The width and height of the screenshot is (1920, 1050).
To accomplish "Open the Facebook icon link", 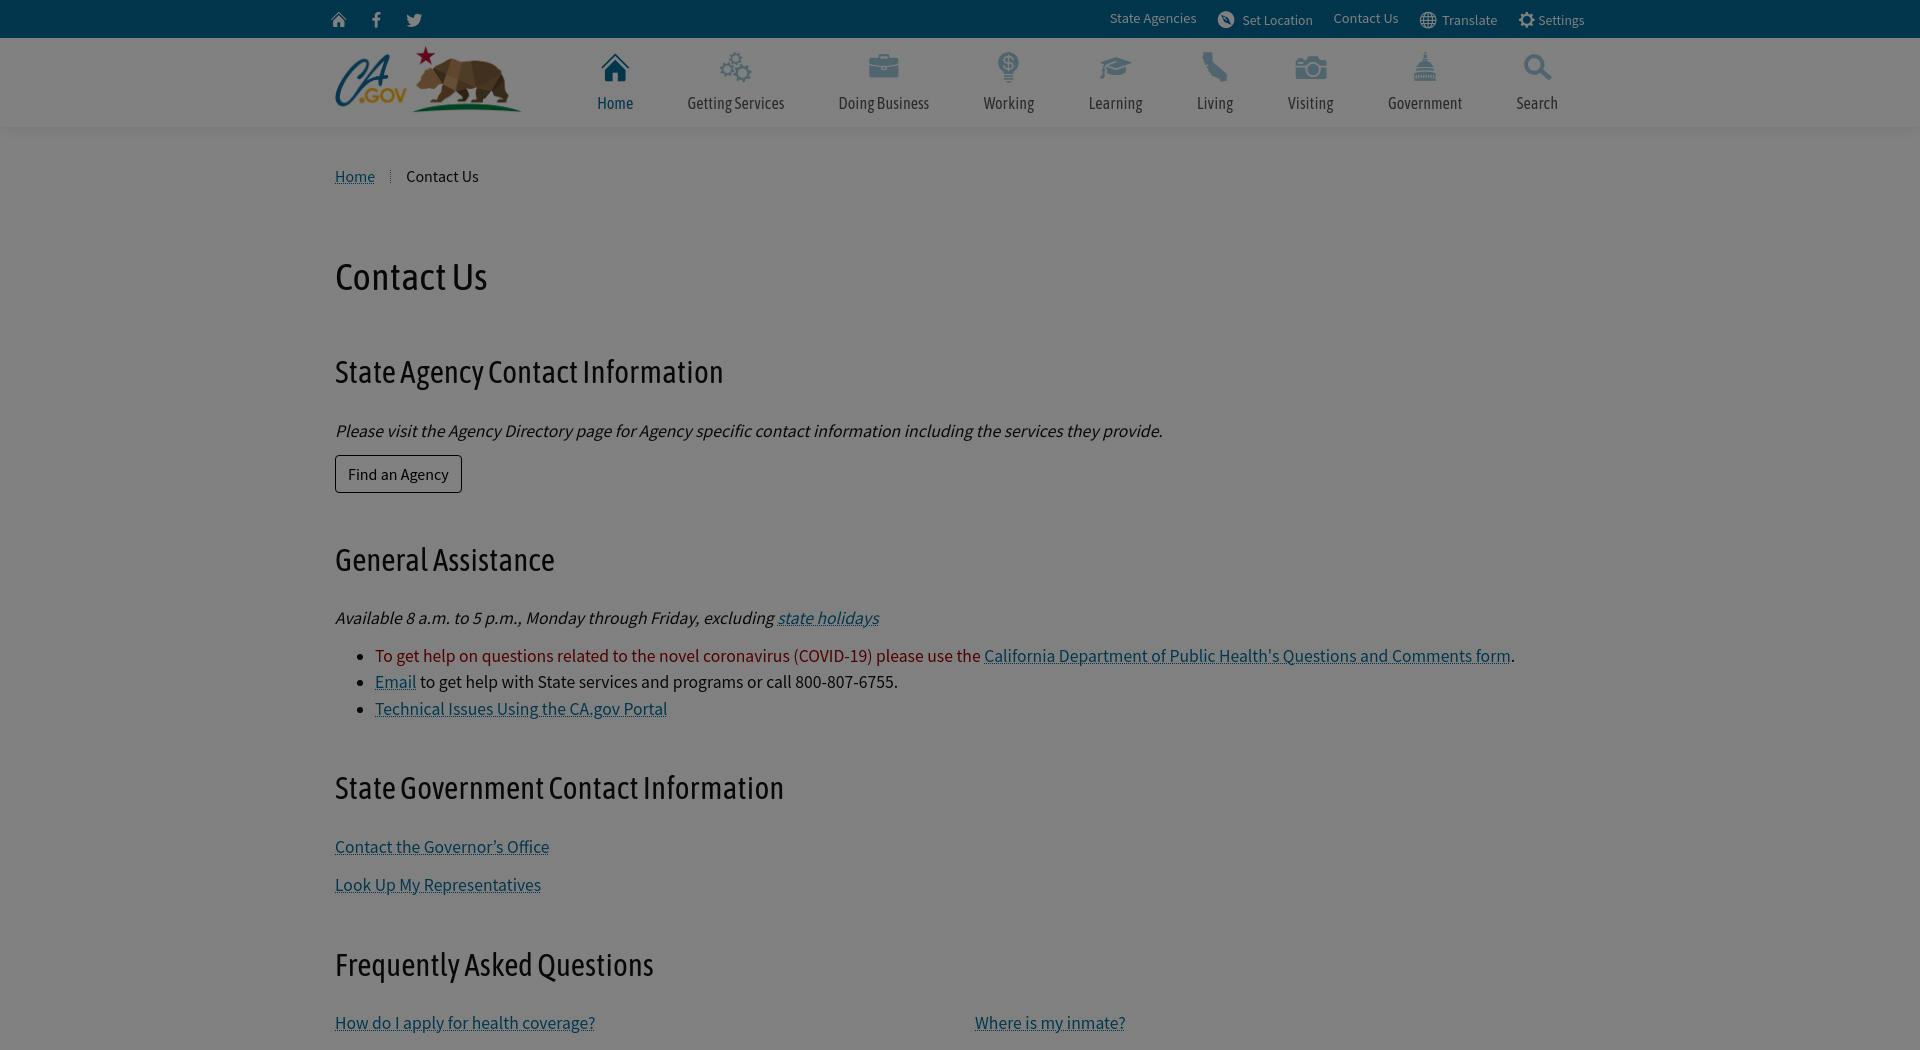I will click(376, 20).
